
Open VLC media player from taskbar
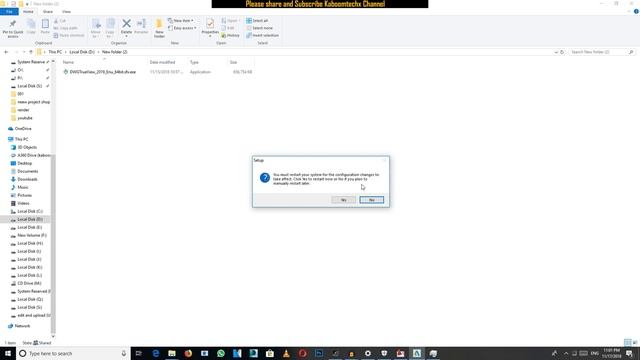point(286,353)
